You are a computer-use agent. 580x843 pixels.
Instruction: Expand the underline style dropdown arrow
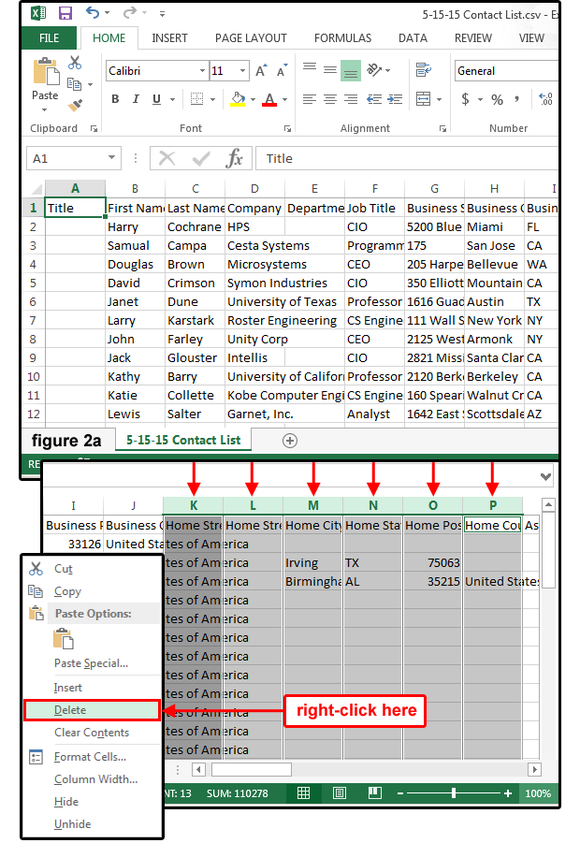coord(173,99)
